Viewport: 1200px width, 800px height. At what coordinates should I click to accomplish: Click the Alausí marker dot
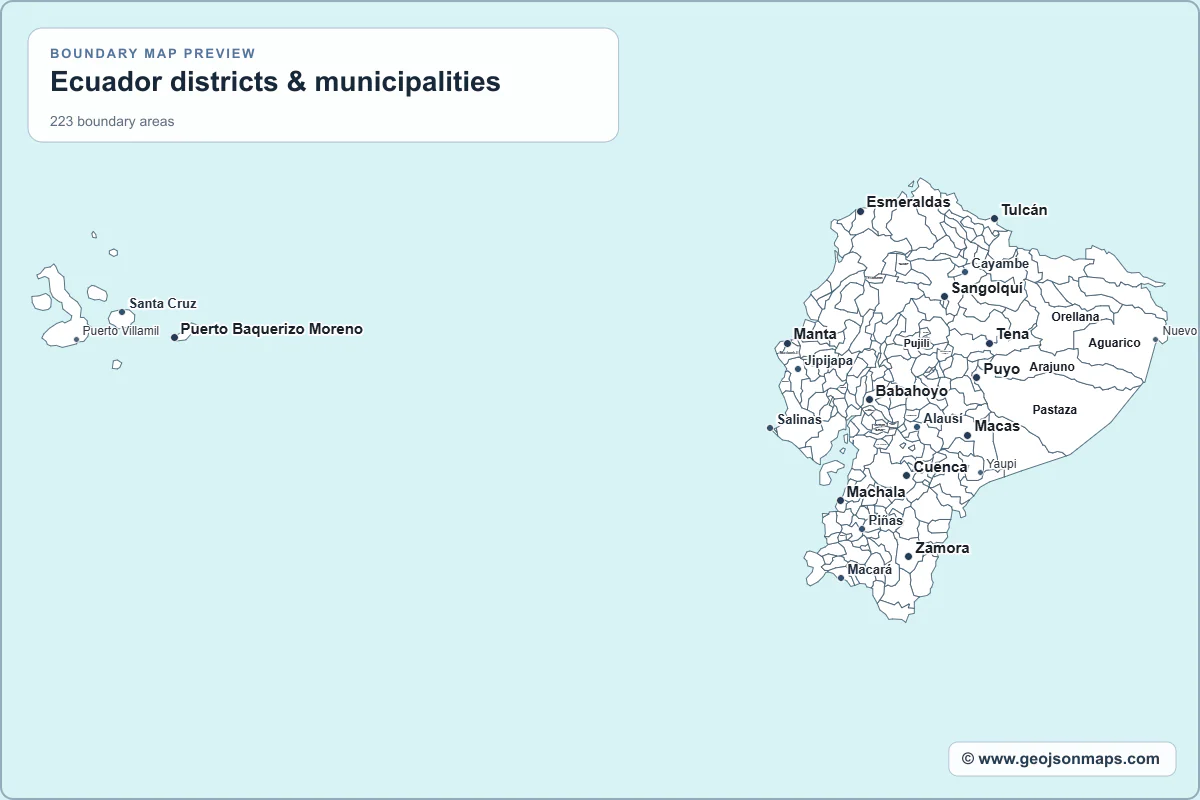tap(917, 427)
